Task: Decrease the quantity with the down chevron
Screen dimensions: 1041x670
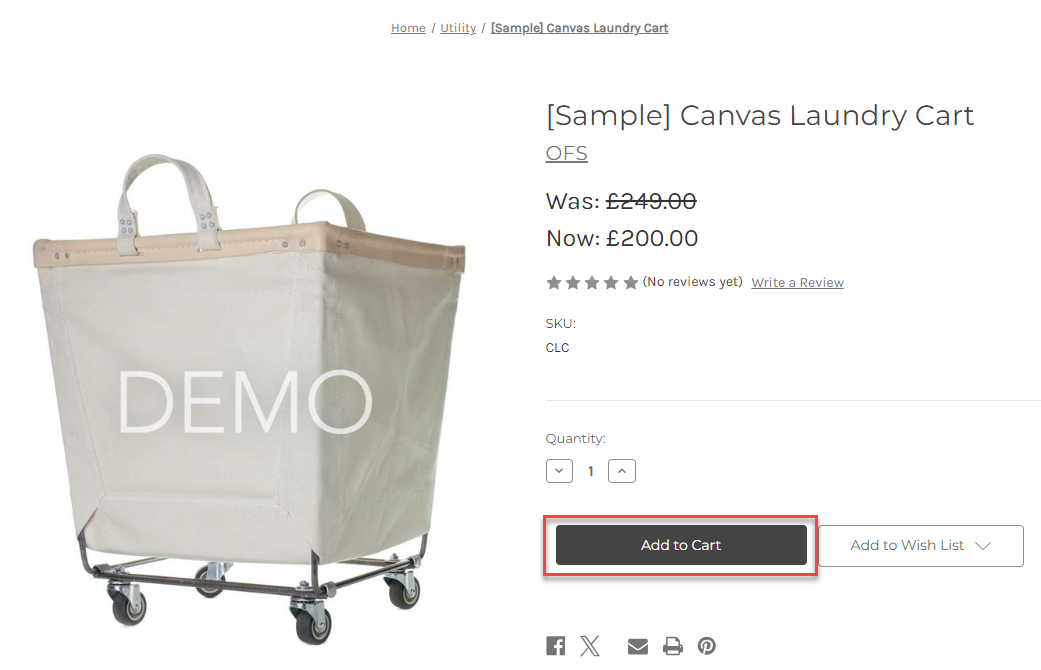Action: pos(559,470)
